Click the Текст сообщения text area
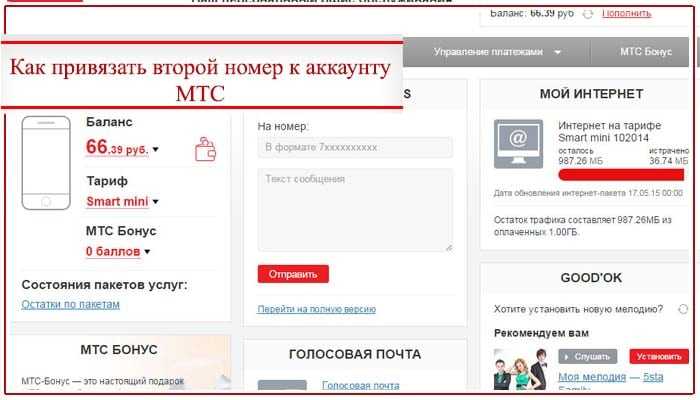The image size is (700, 400). click(355, 210)
